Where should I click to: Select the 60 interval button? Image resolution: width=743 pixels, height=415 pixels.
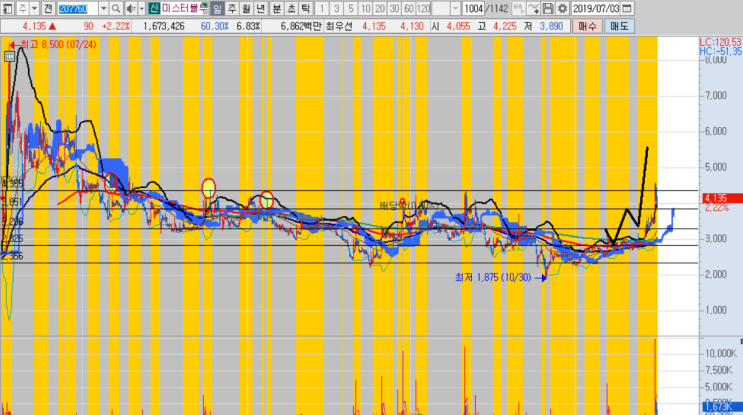(409, 8)
